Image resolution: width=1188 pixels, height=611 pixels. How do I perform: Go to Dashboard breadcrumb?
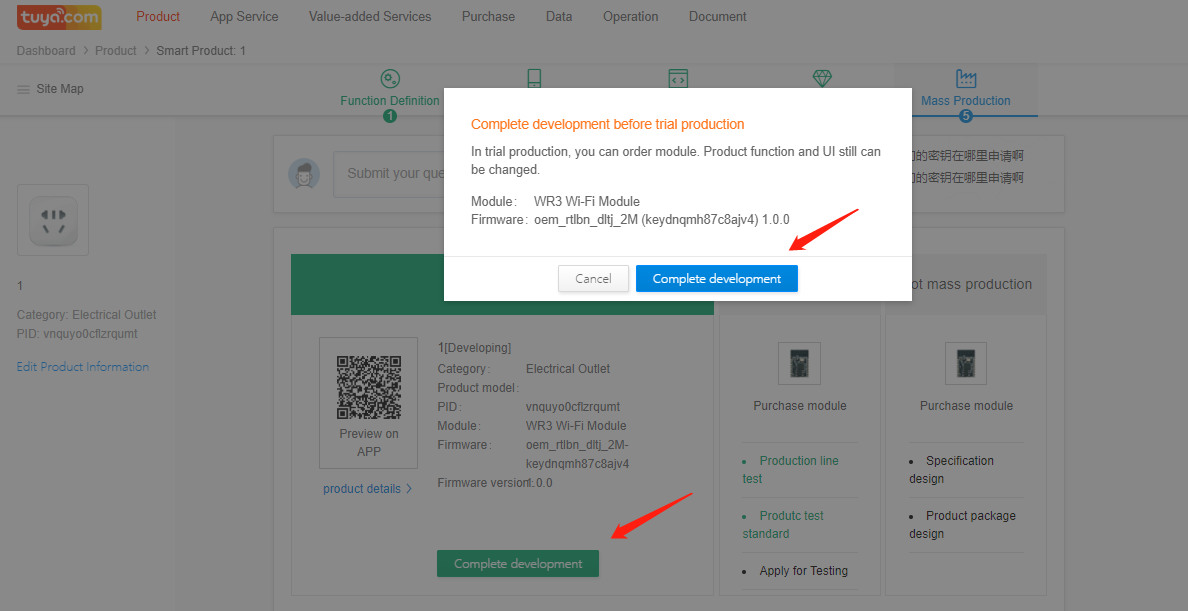tap(46, 51)
